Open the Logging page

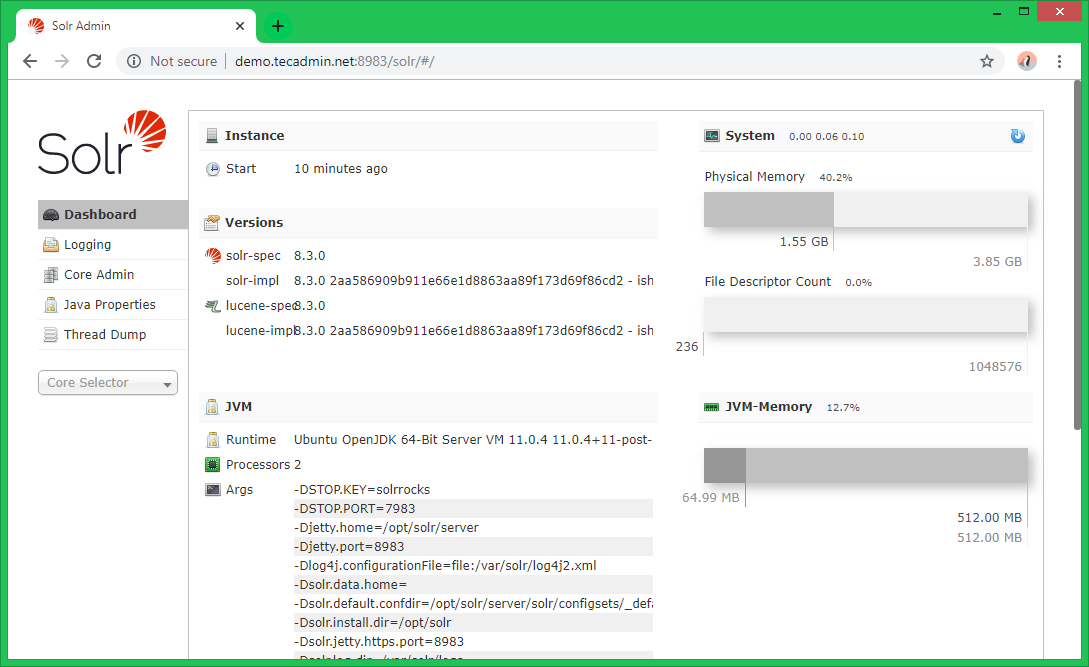point(113,245)
